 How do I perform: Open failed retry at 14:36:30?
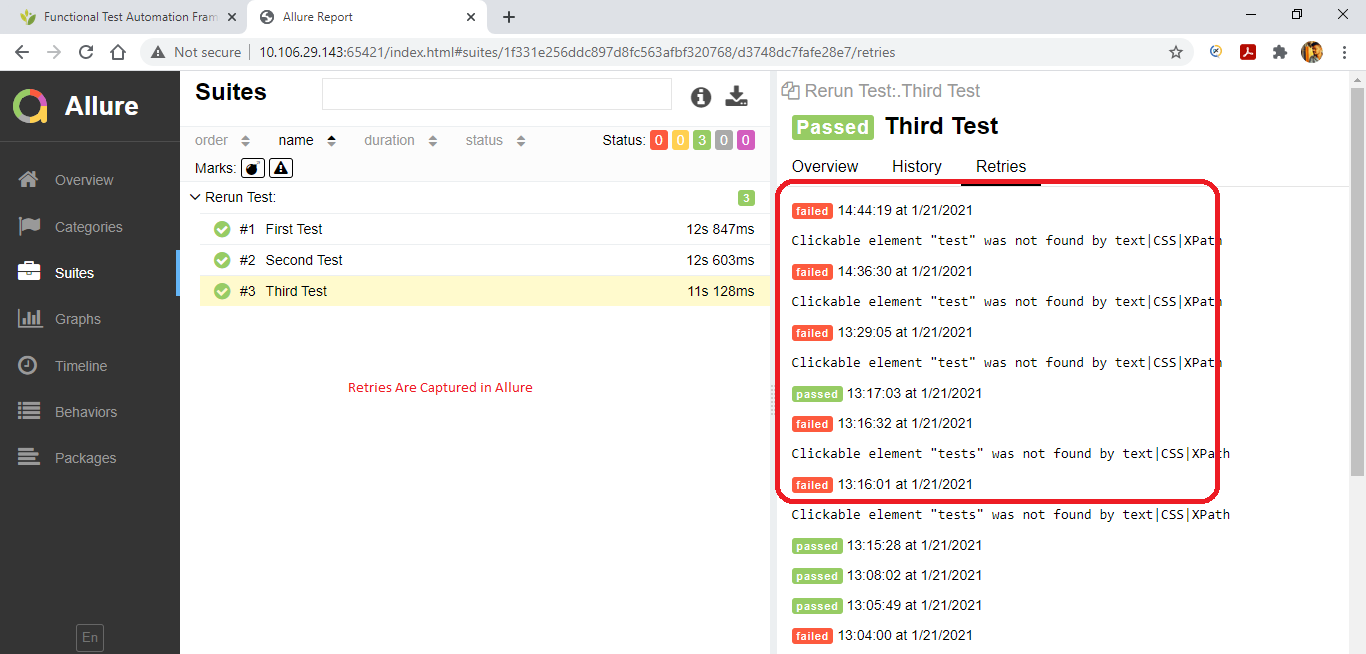882,271
